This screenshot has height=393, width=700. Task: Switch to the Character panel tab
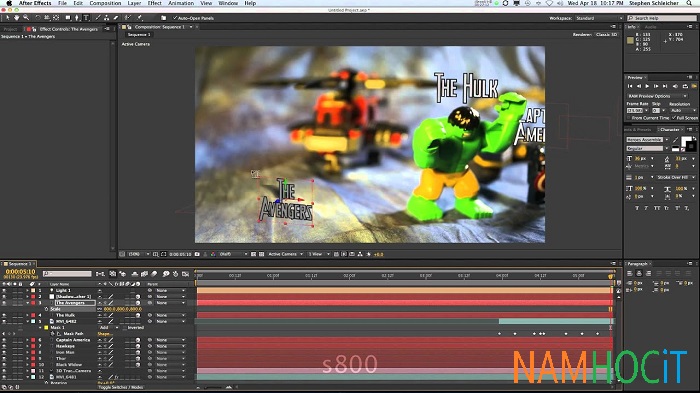coord(670,130)
